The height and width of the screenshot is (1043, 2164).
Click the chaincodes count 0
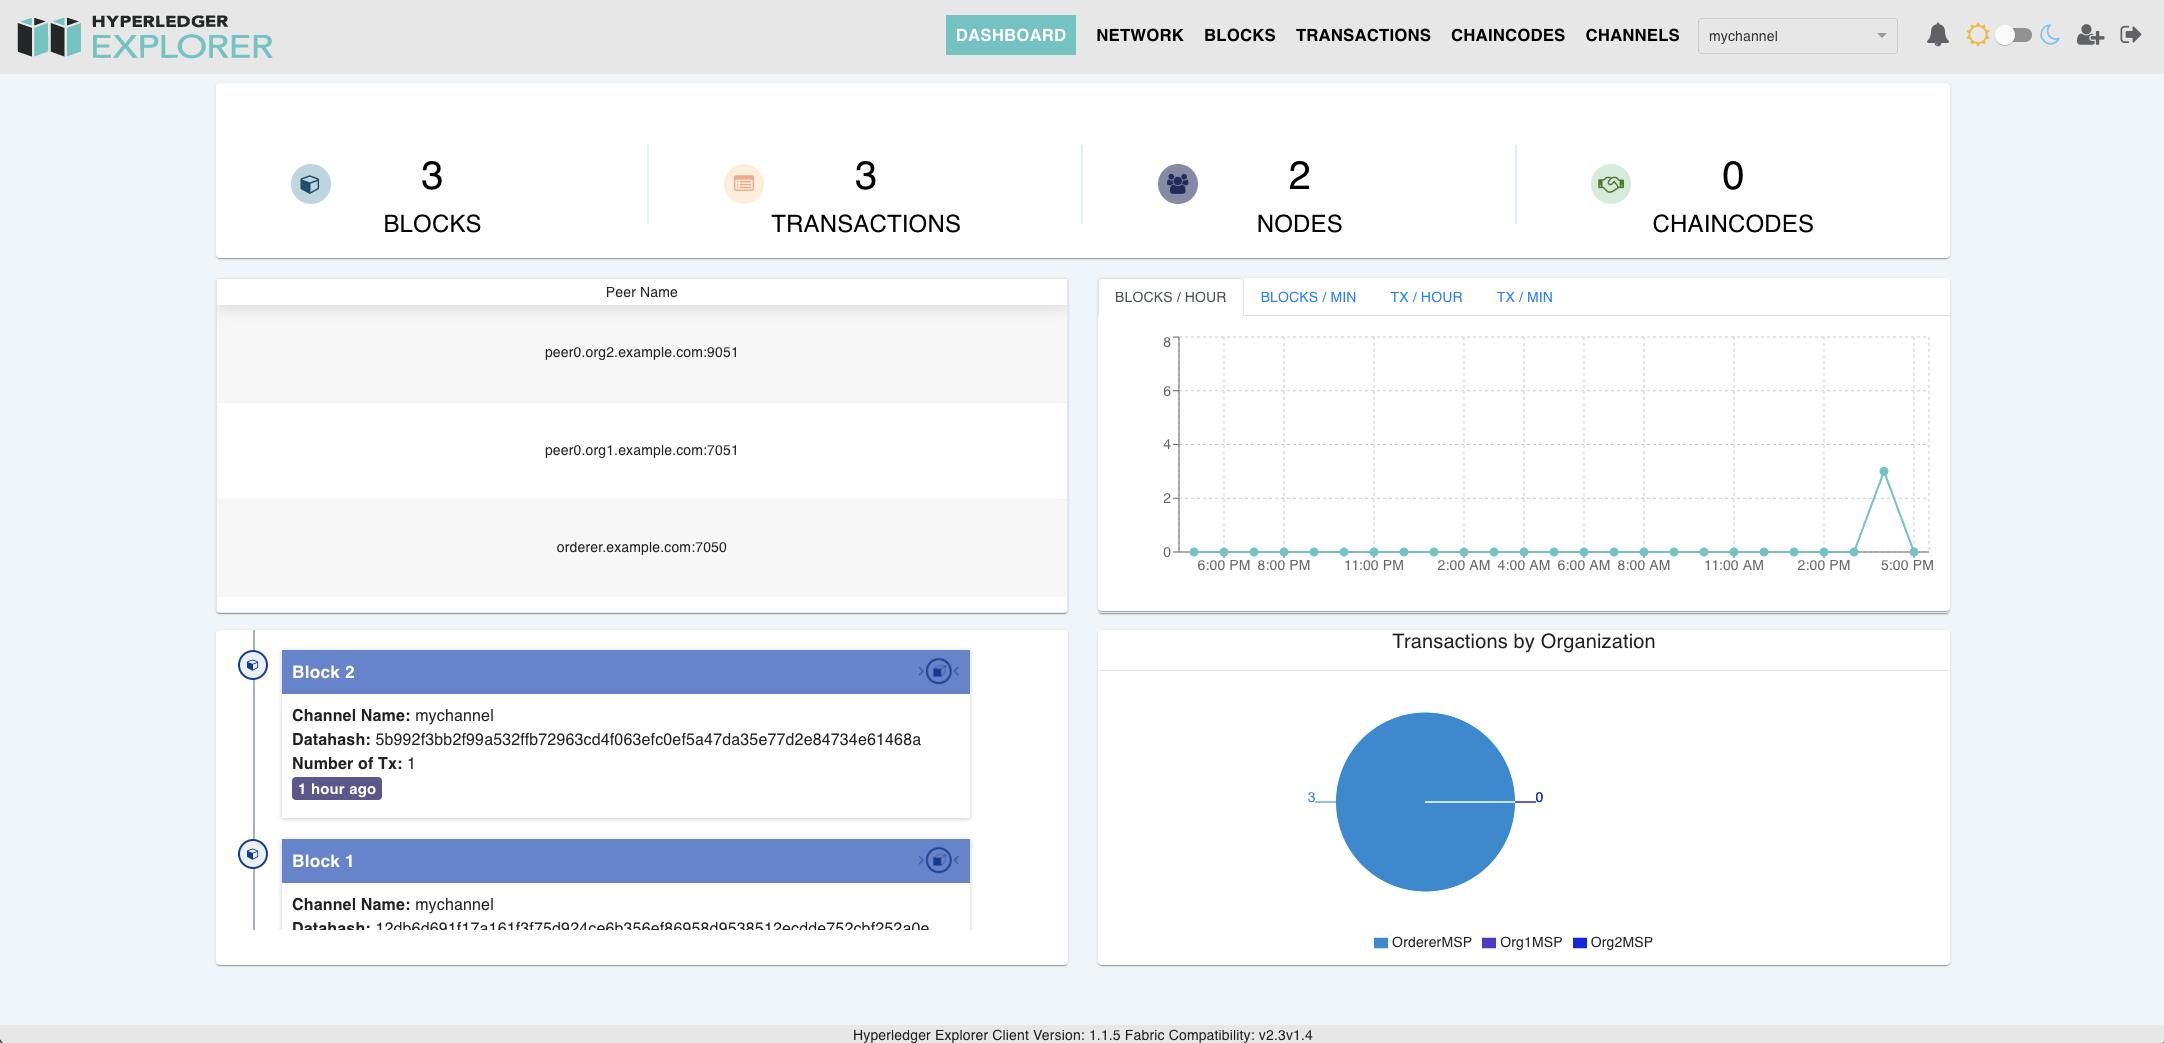point(1733,176)
